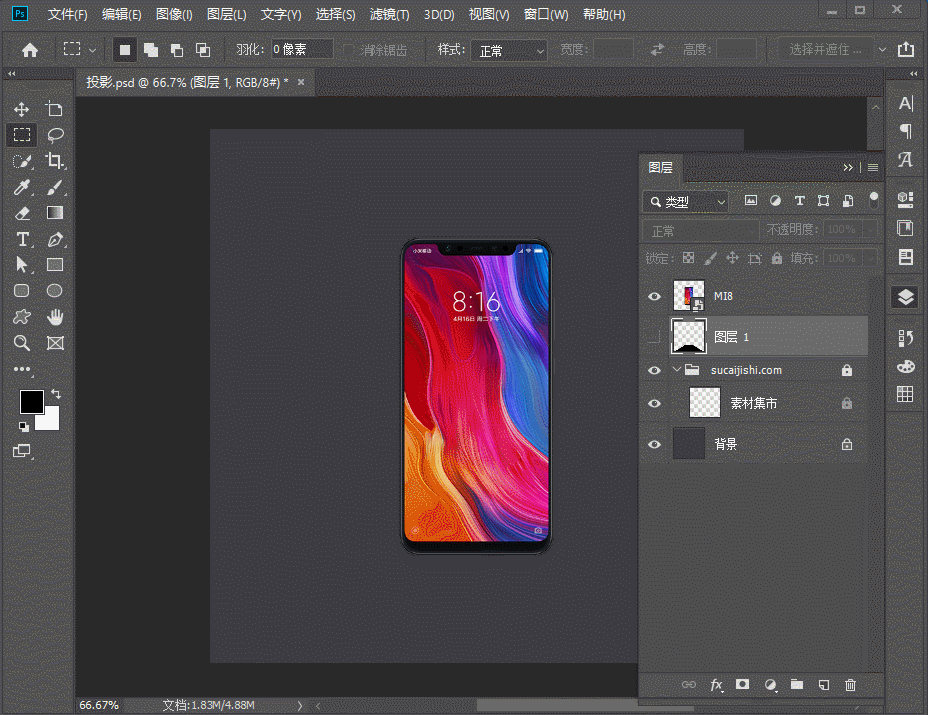Choose Intersect with Selection mode

pos(203,50)
